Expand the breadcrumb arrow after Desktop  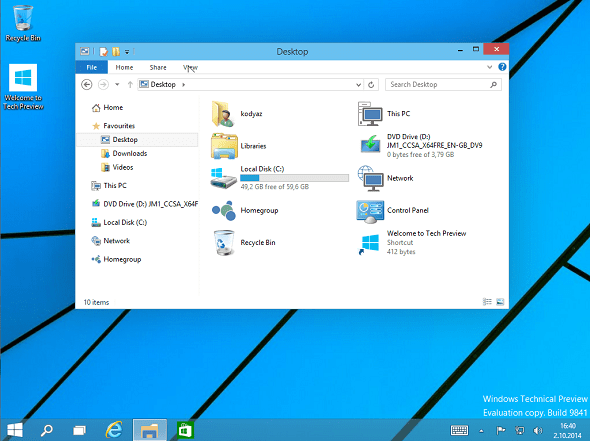(184, 85)
